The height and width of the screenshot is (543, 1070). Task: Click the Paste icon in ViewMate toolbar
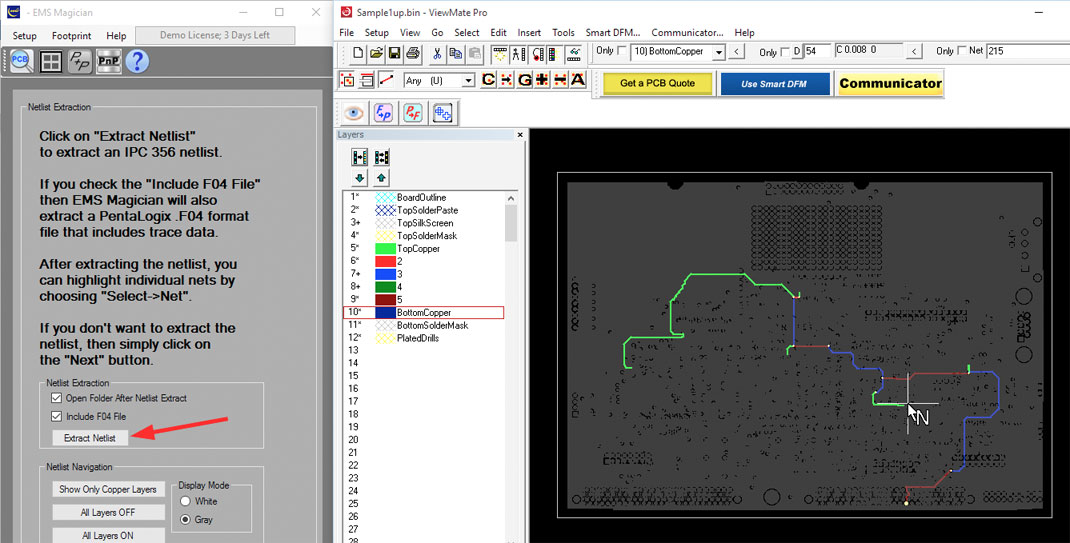coord(474,53)
